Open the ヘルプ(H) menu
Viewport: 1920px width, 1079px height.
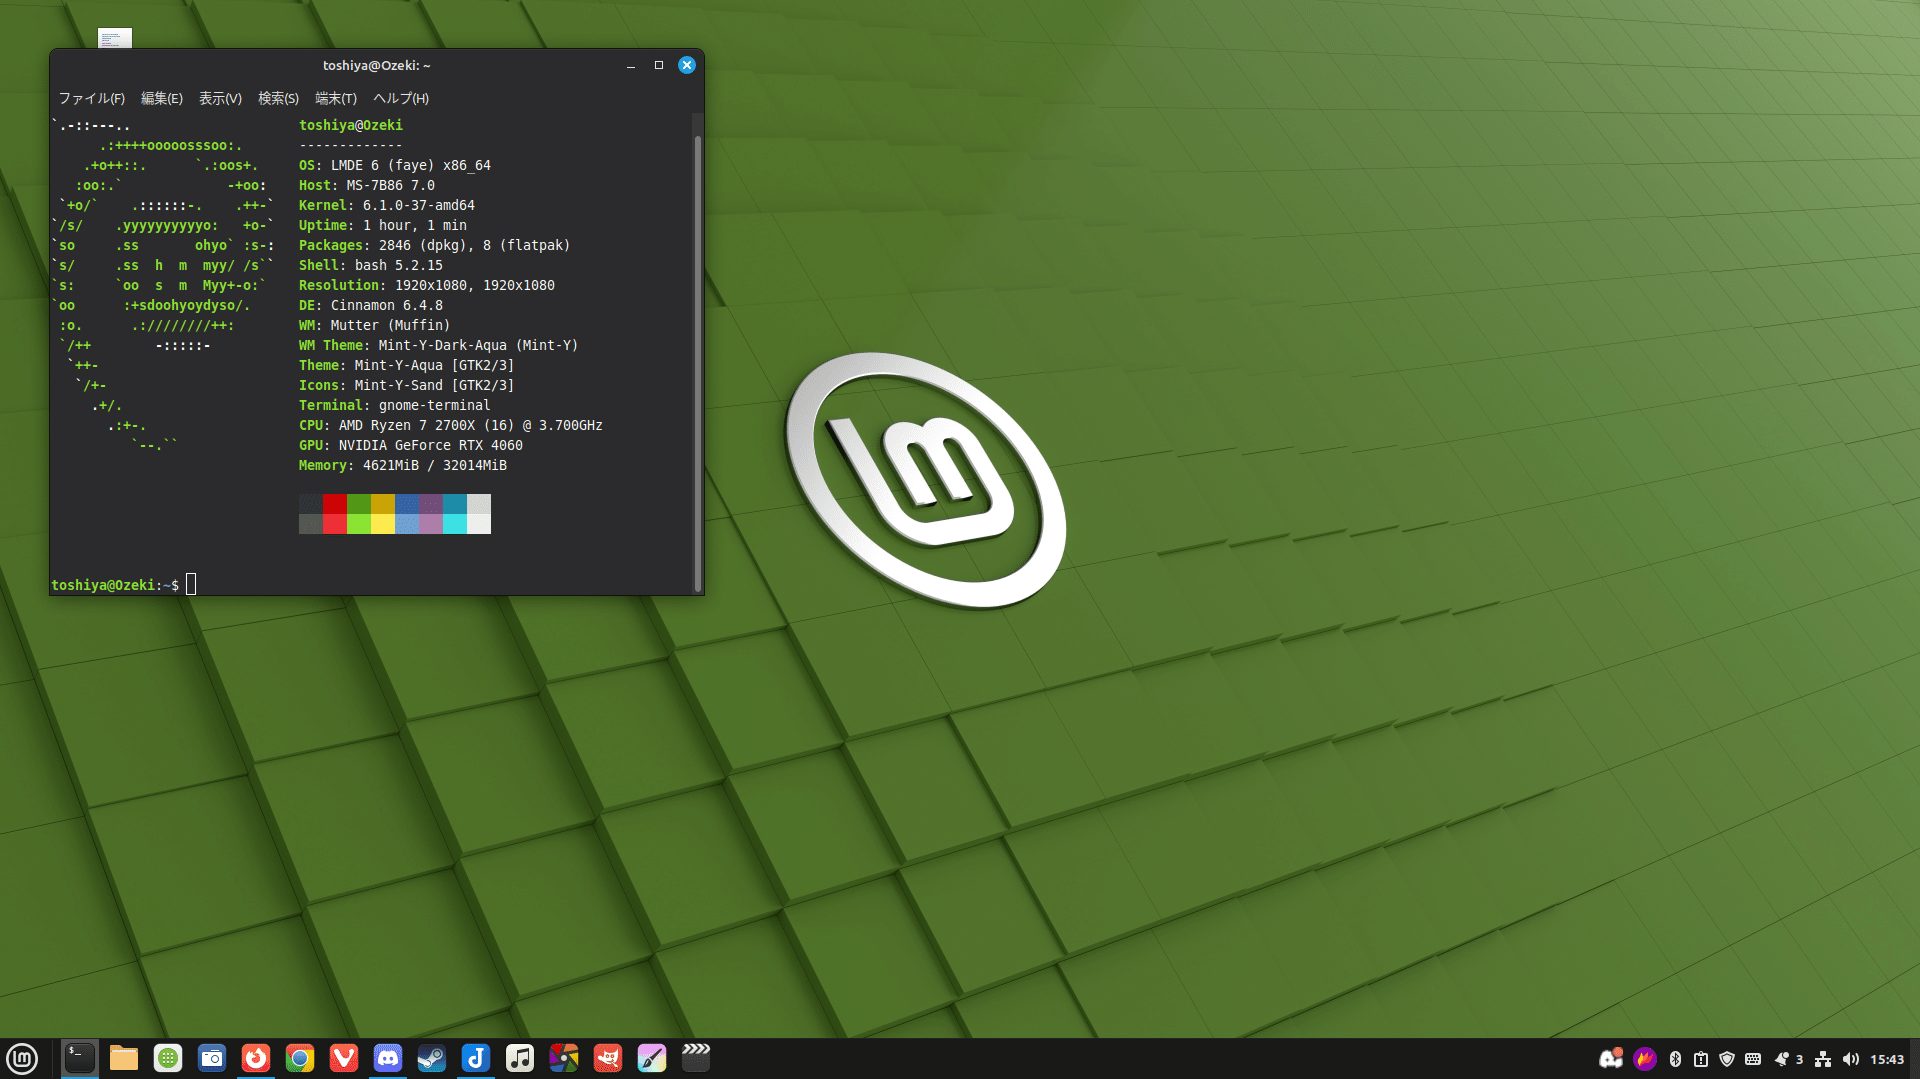coord(400,98)
